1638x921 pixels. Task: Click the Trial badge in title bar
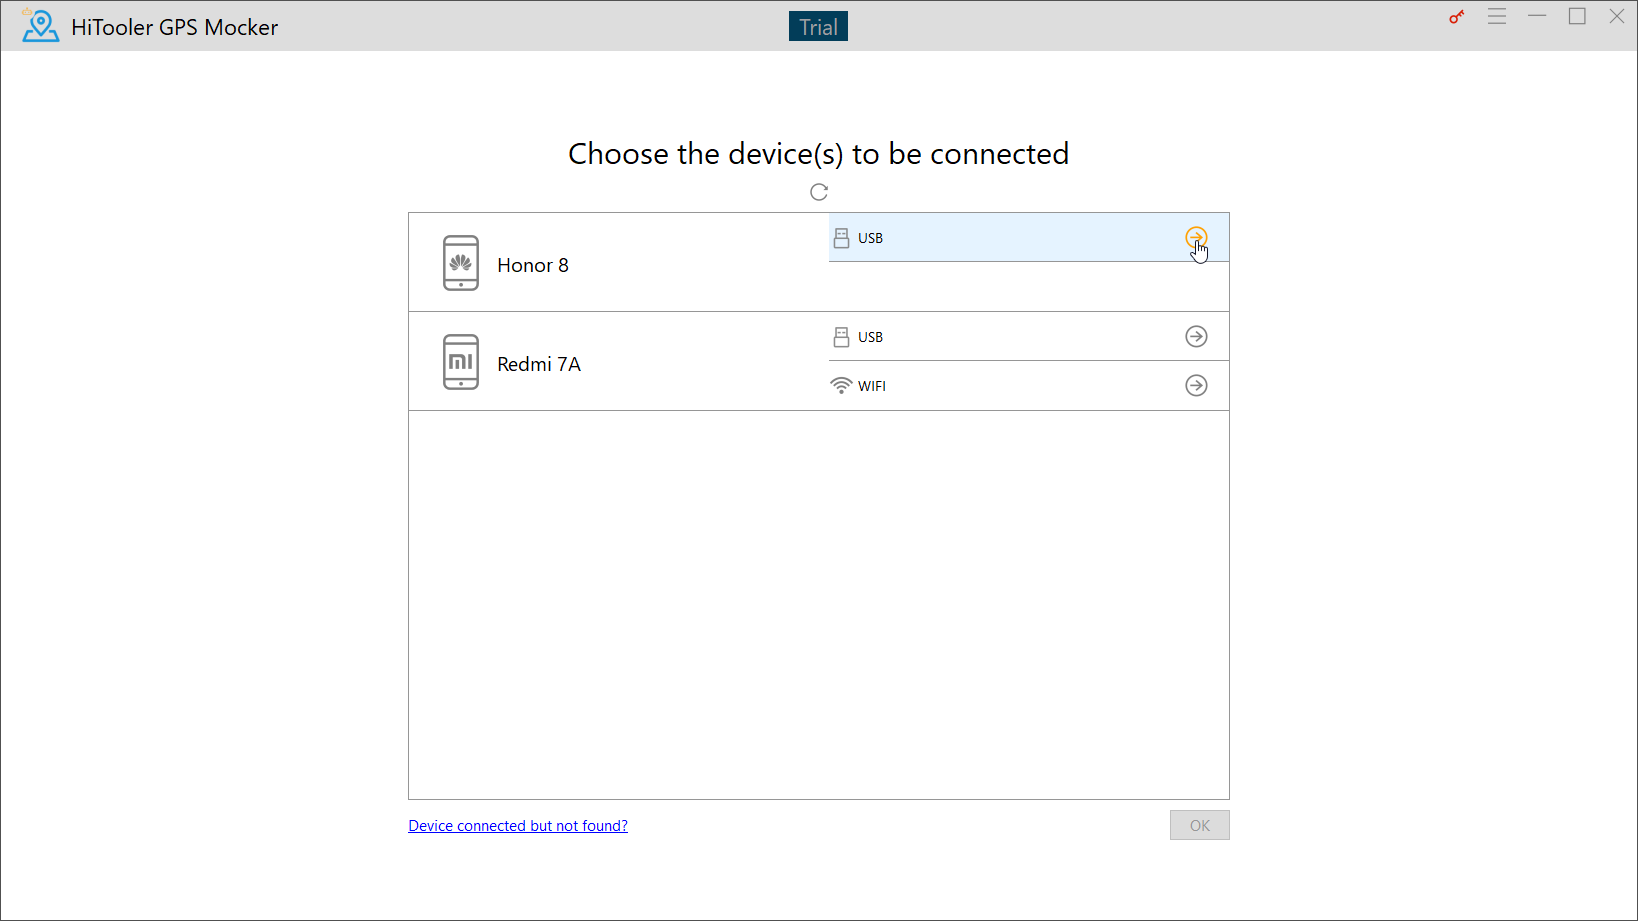[x=818, y=27]
